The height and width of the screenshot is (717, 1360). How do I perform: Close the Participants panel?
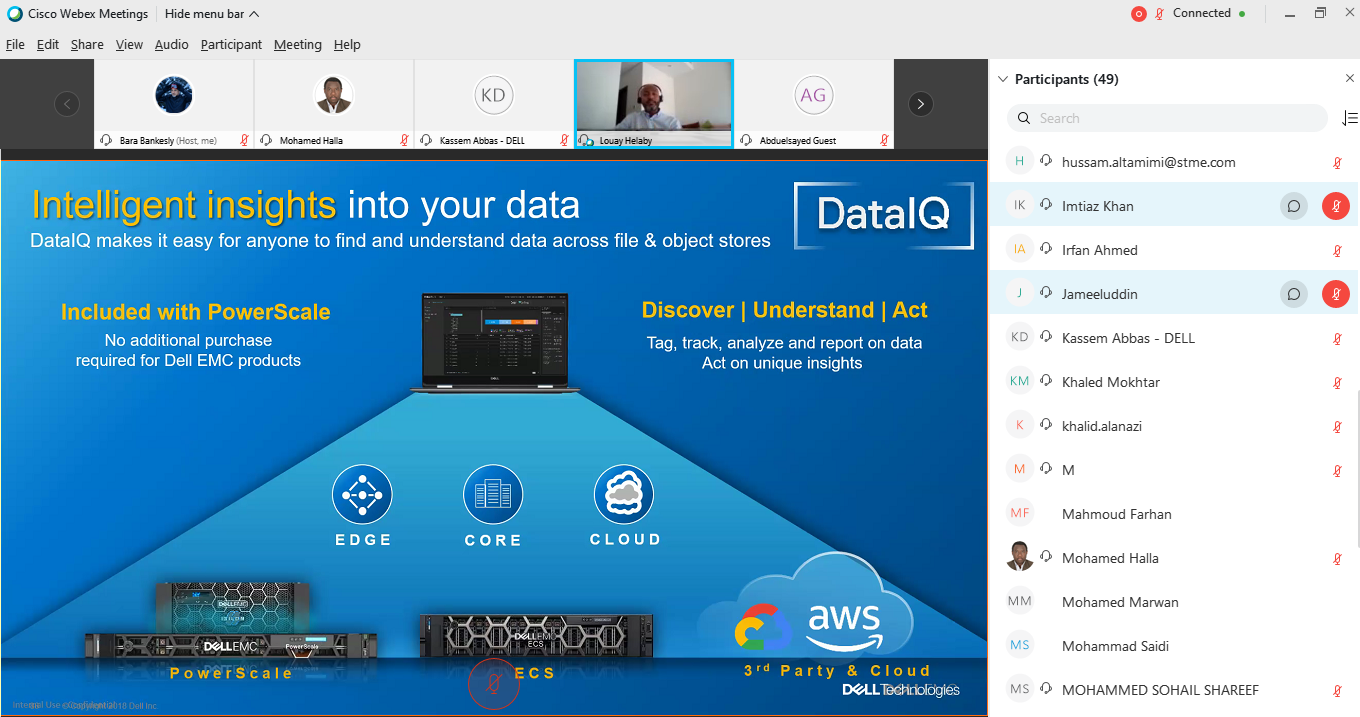pyautogui.click(x=1349, y=79)
